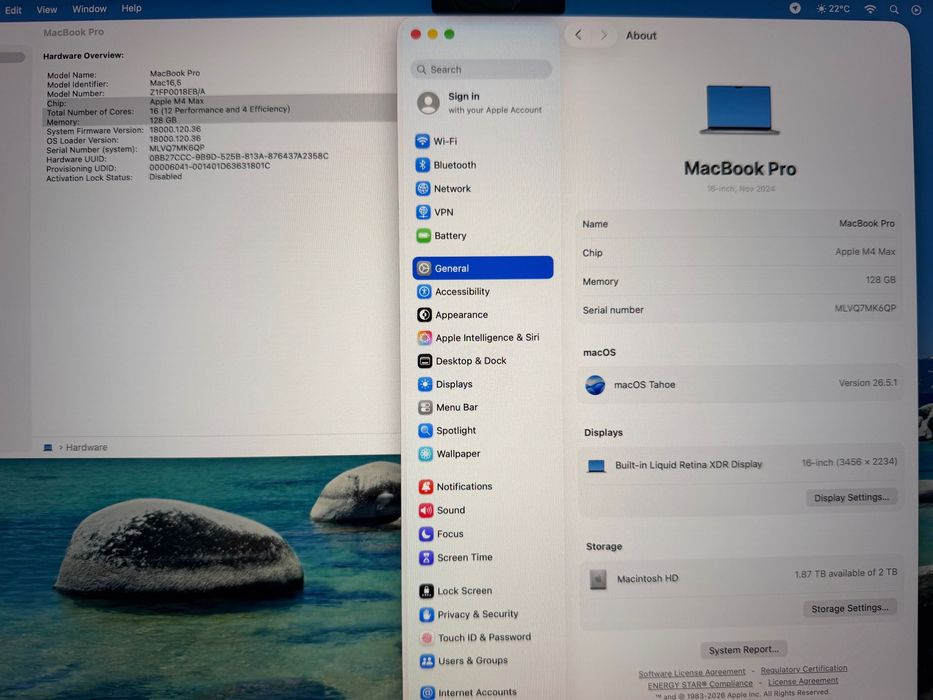933x700 pixels.
Task: Open the Notifications bell icon
Action: coord(426,487)
